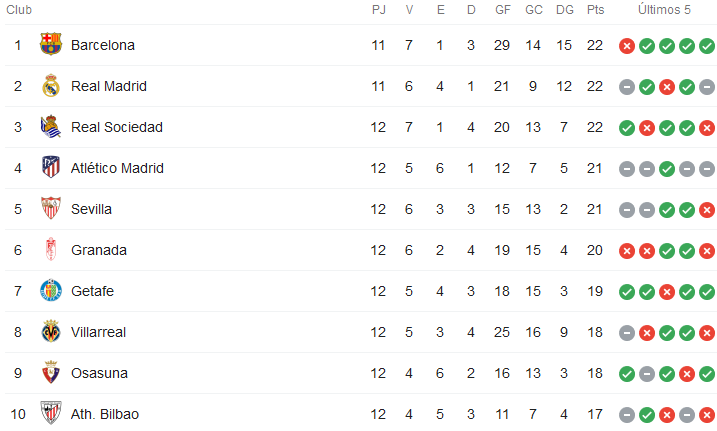Click the Real Madrid crest icon
Viewport: 717px width, 431px height.
coord(51,86)
